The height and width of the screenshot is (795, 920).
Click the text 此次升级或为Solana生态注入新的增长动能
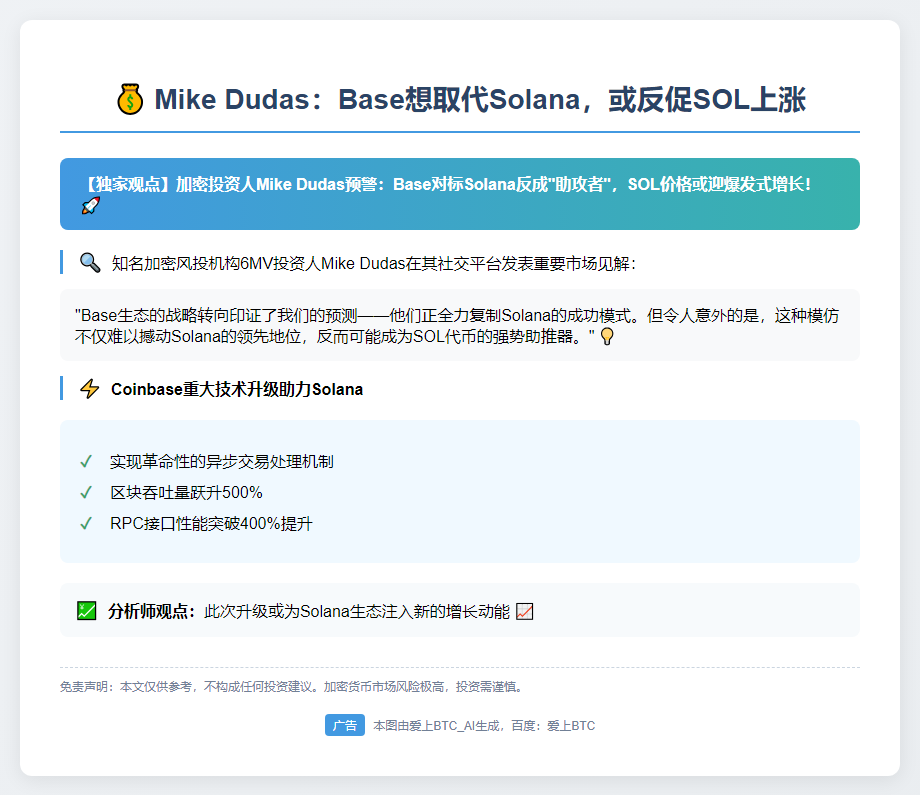(357, 611)
